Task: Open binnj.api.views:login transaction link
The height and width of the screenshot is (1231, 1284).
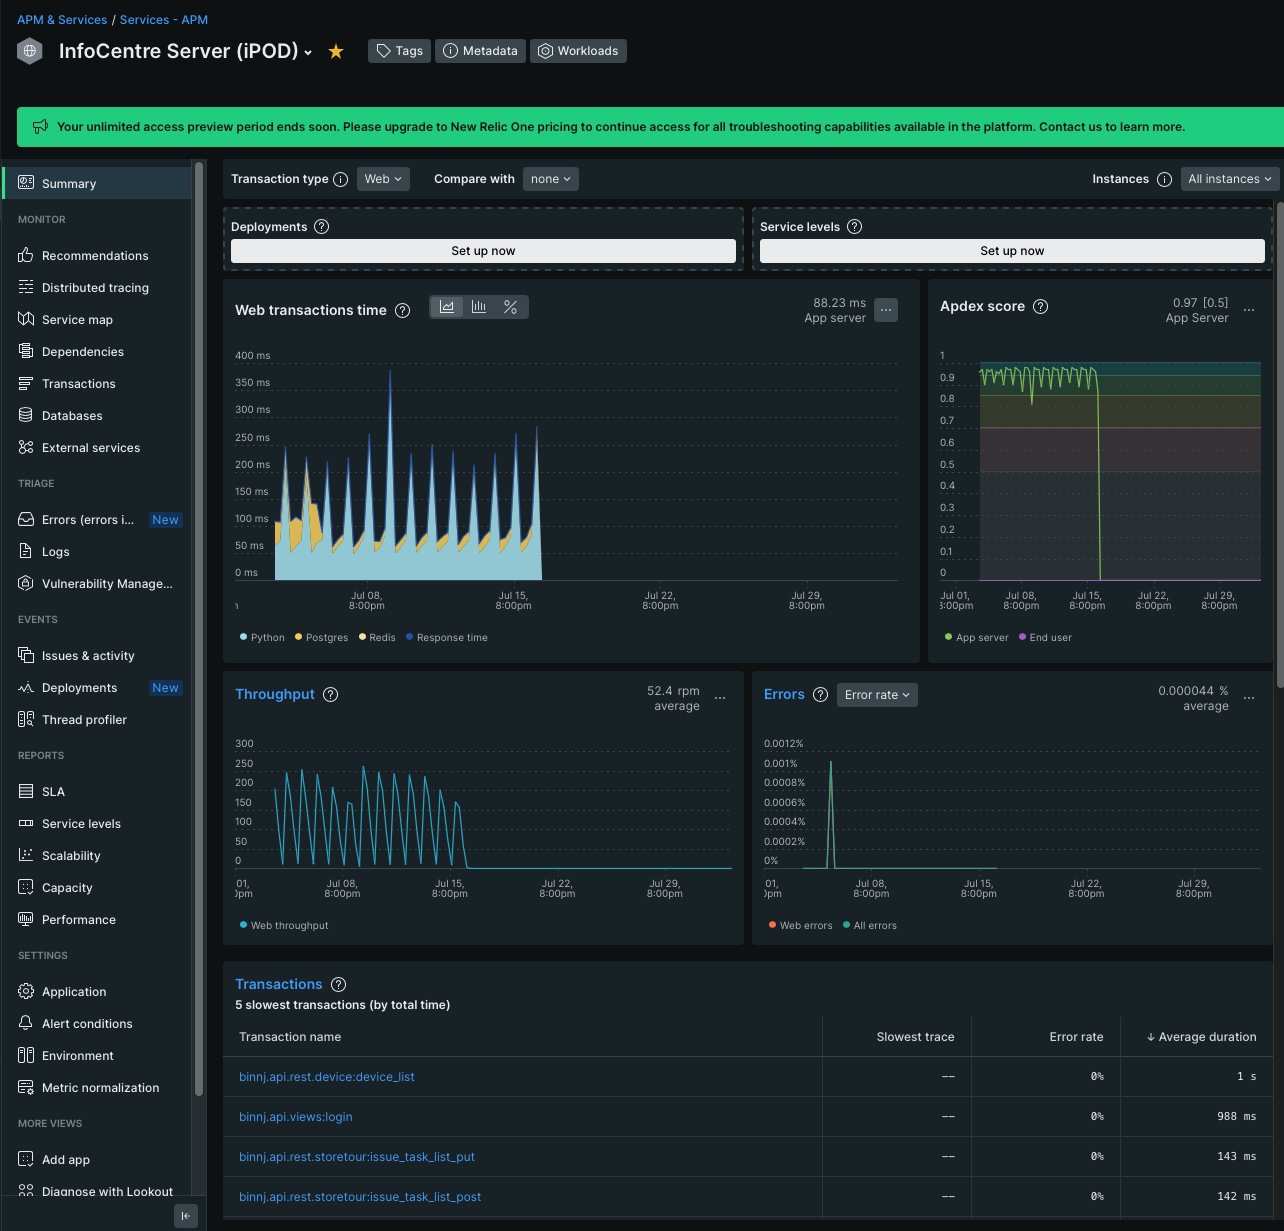Action: click(296, 1117)
